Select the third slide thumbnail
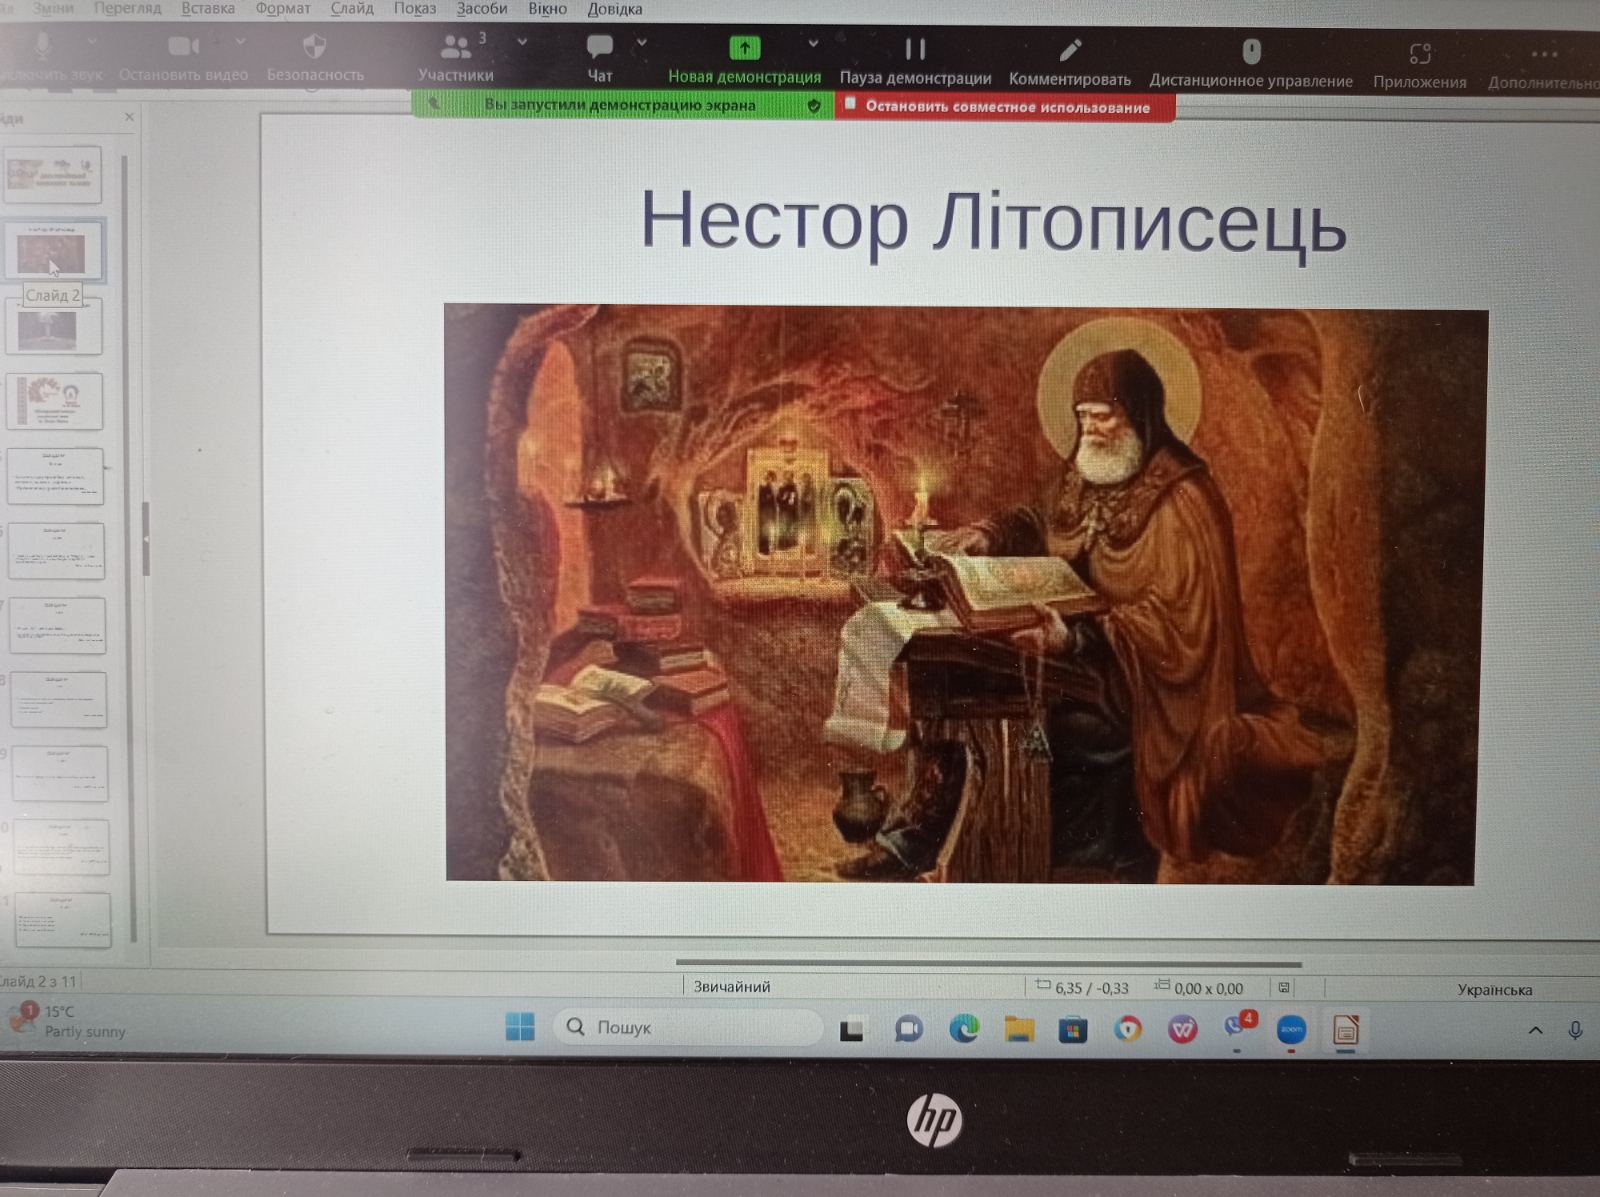 click(x=54, y=326)
